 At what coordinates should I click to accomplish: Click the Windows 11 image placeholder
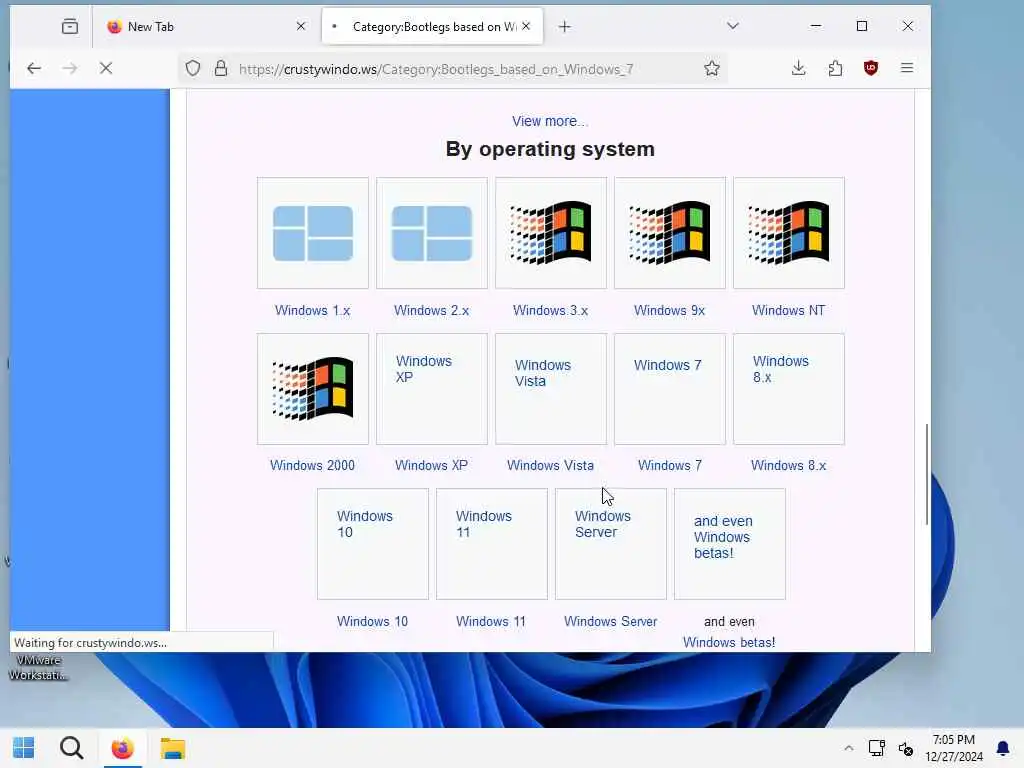[492, 544]
